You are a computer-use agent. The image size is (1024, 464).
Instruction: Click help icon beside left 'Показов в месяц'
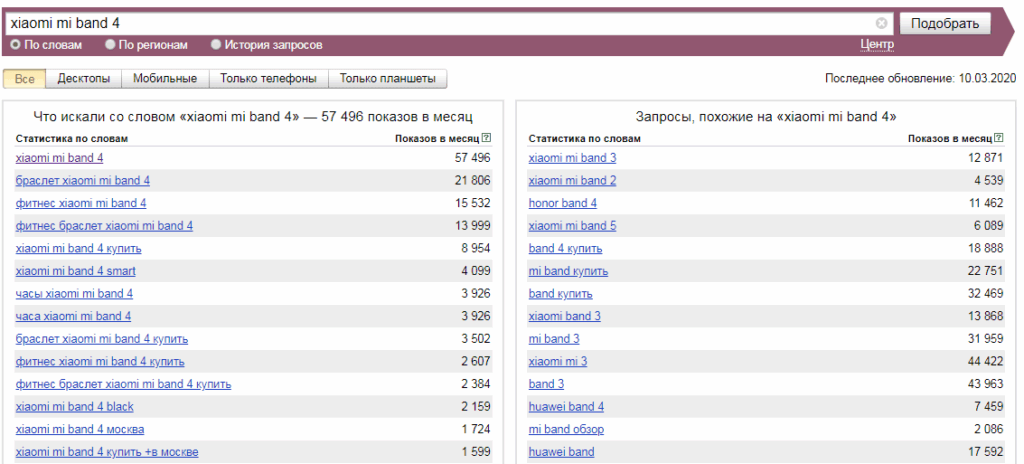[486, 138]
